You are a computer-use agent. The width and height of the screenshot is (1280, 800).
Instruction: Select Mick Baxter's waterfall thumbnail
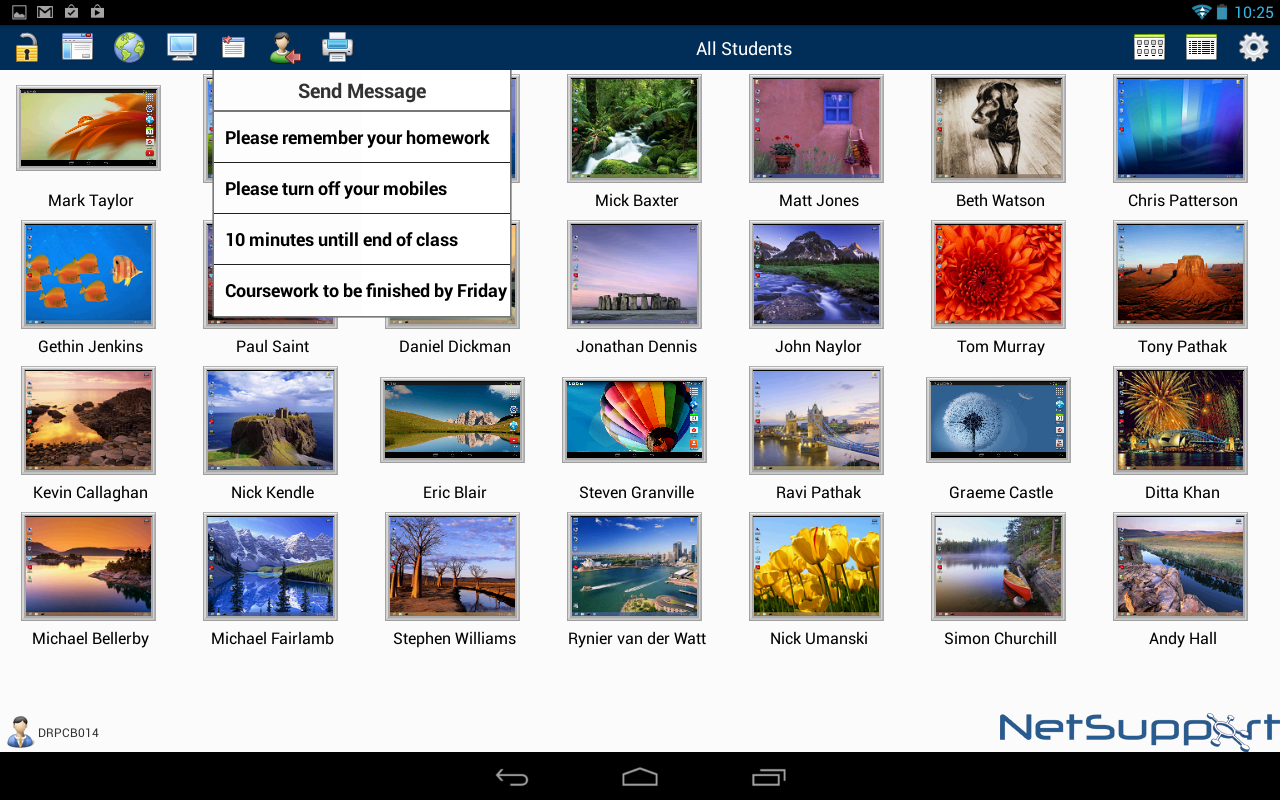tap(635, 128)
